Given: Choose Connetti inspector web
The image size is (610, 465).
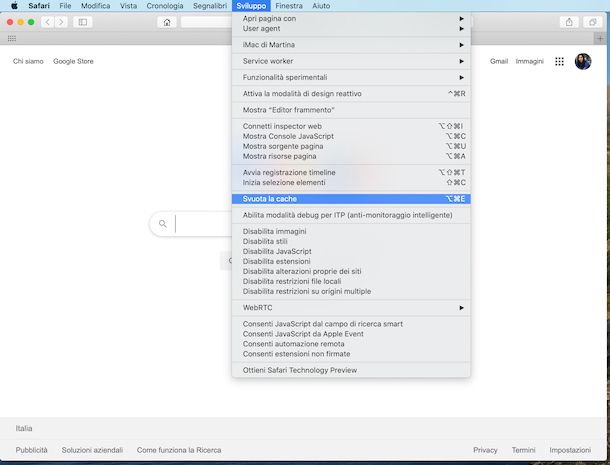Looking at the screenshot, I should (351, 126).
